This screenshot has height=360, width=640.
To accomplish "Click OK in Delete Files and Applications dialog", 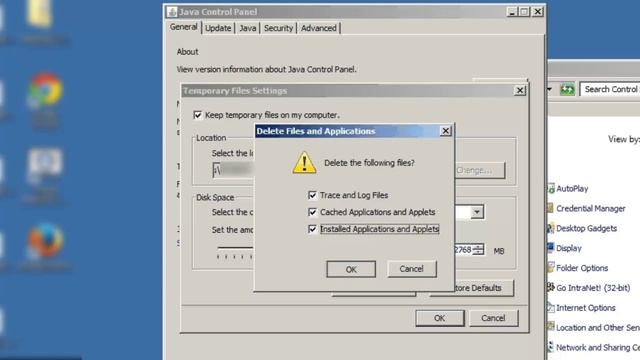I will (x=351, y=269).
